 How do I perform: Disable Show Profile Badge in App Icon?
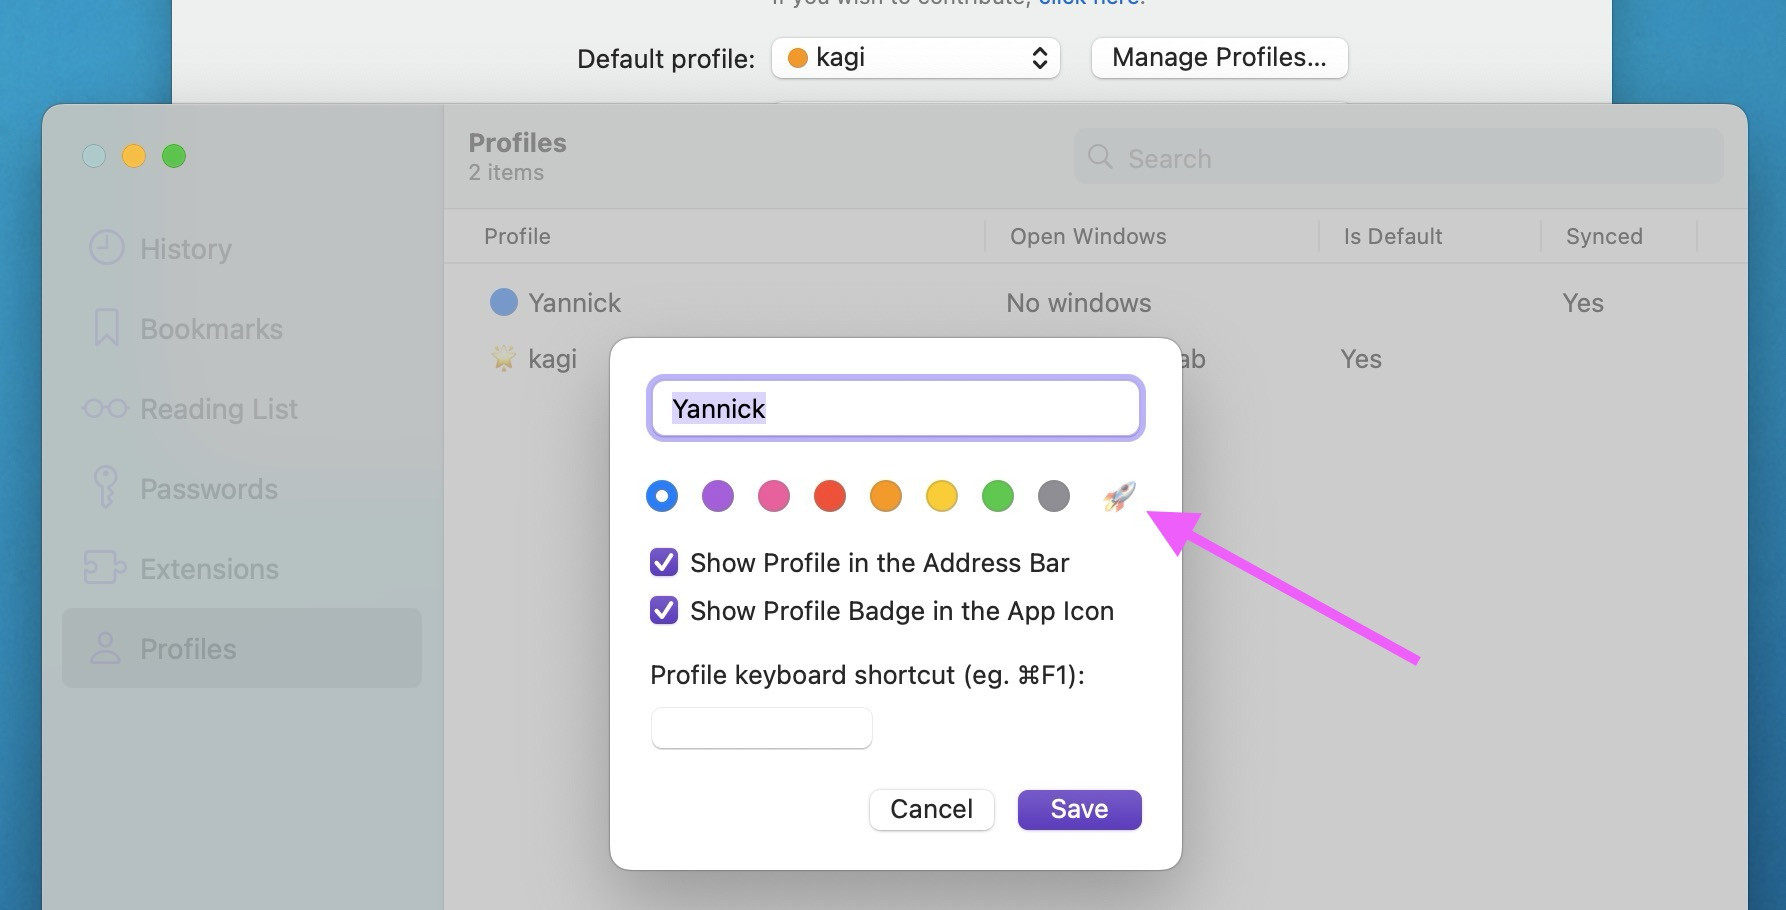[664, 611]
